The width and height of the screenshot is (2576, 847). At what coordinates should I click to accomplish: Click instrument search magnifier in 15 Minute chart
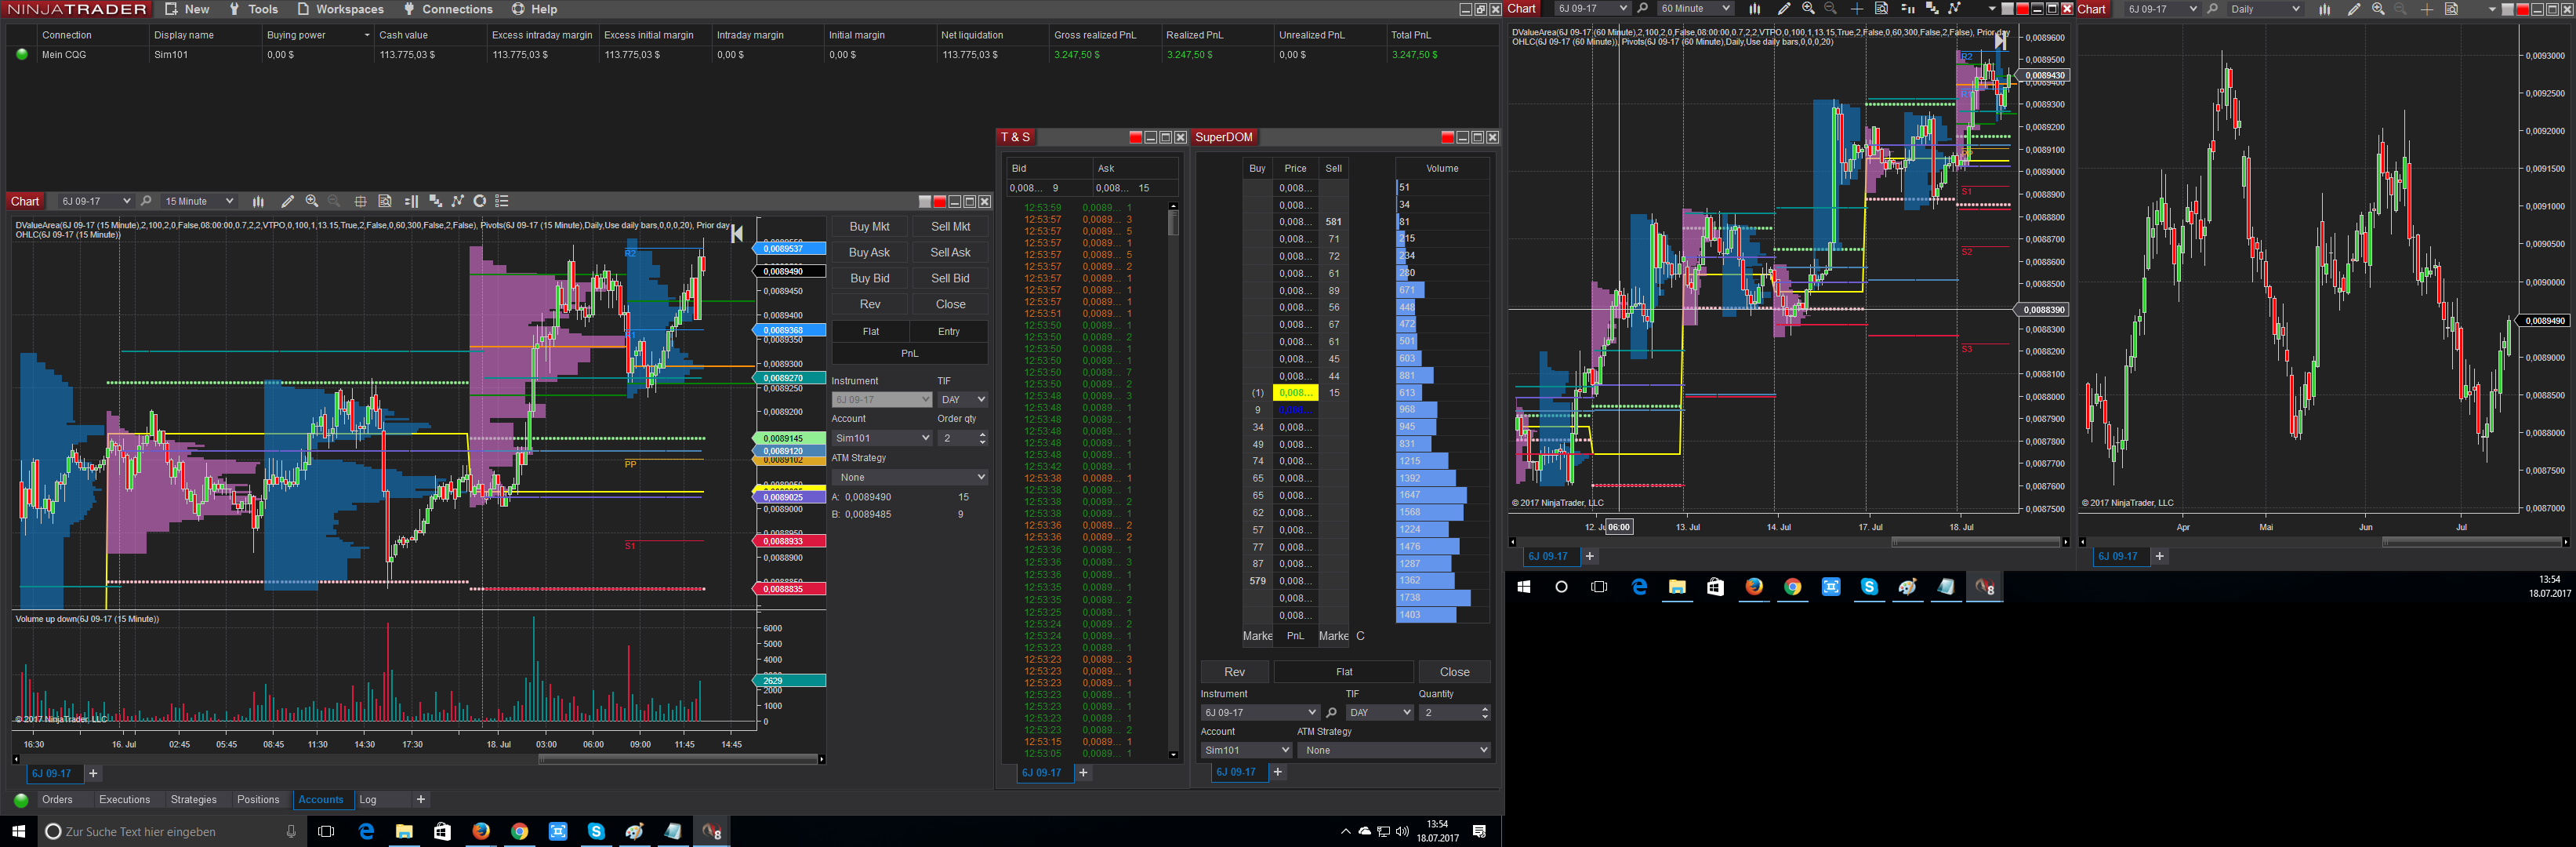(x=146, y=201)
